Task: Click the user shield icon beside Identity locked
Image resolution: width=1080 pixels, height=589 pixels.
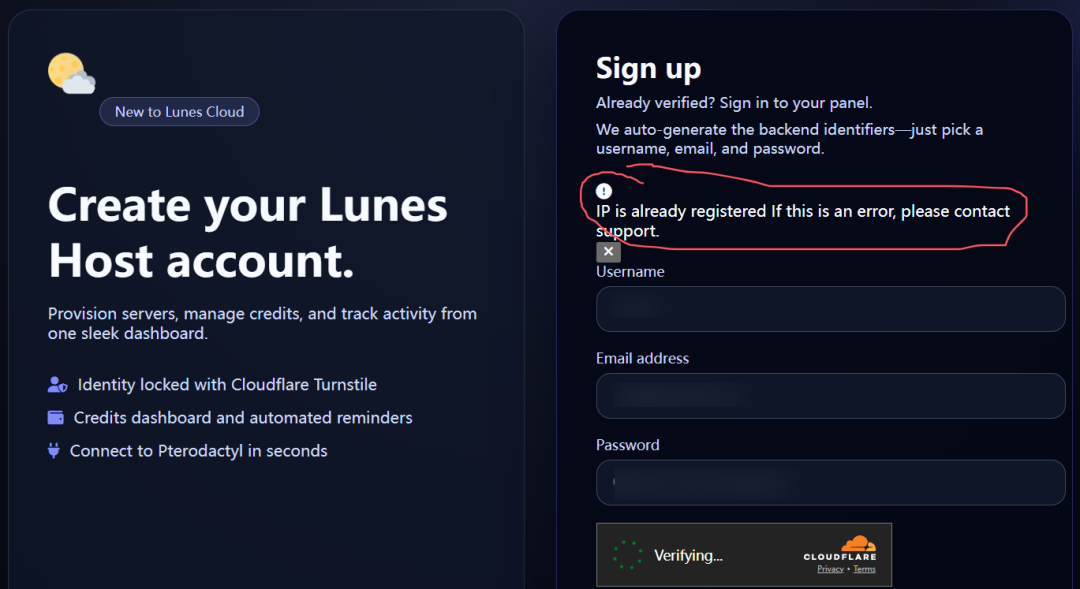Action: [57, 385]
